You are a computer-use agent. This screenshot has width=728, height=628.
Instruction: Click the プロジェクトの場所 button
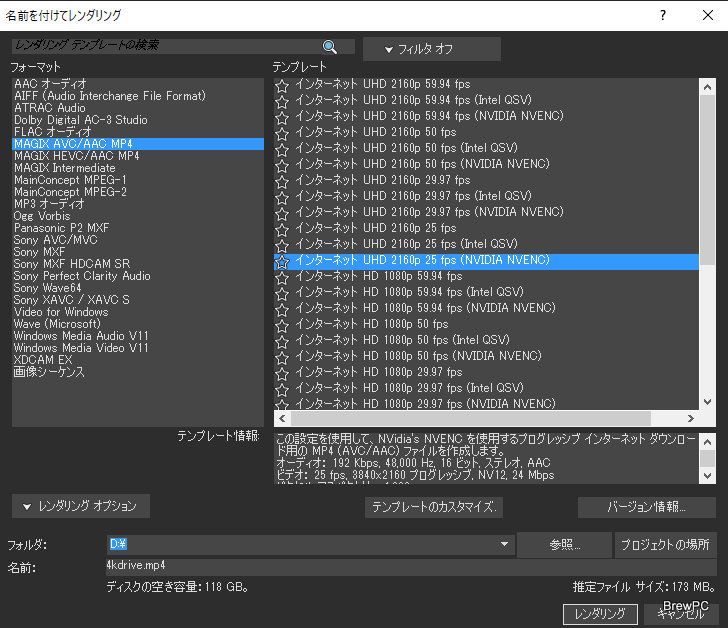(x=665, y=544)
